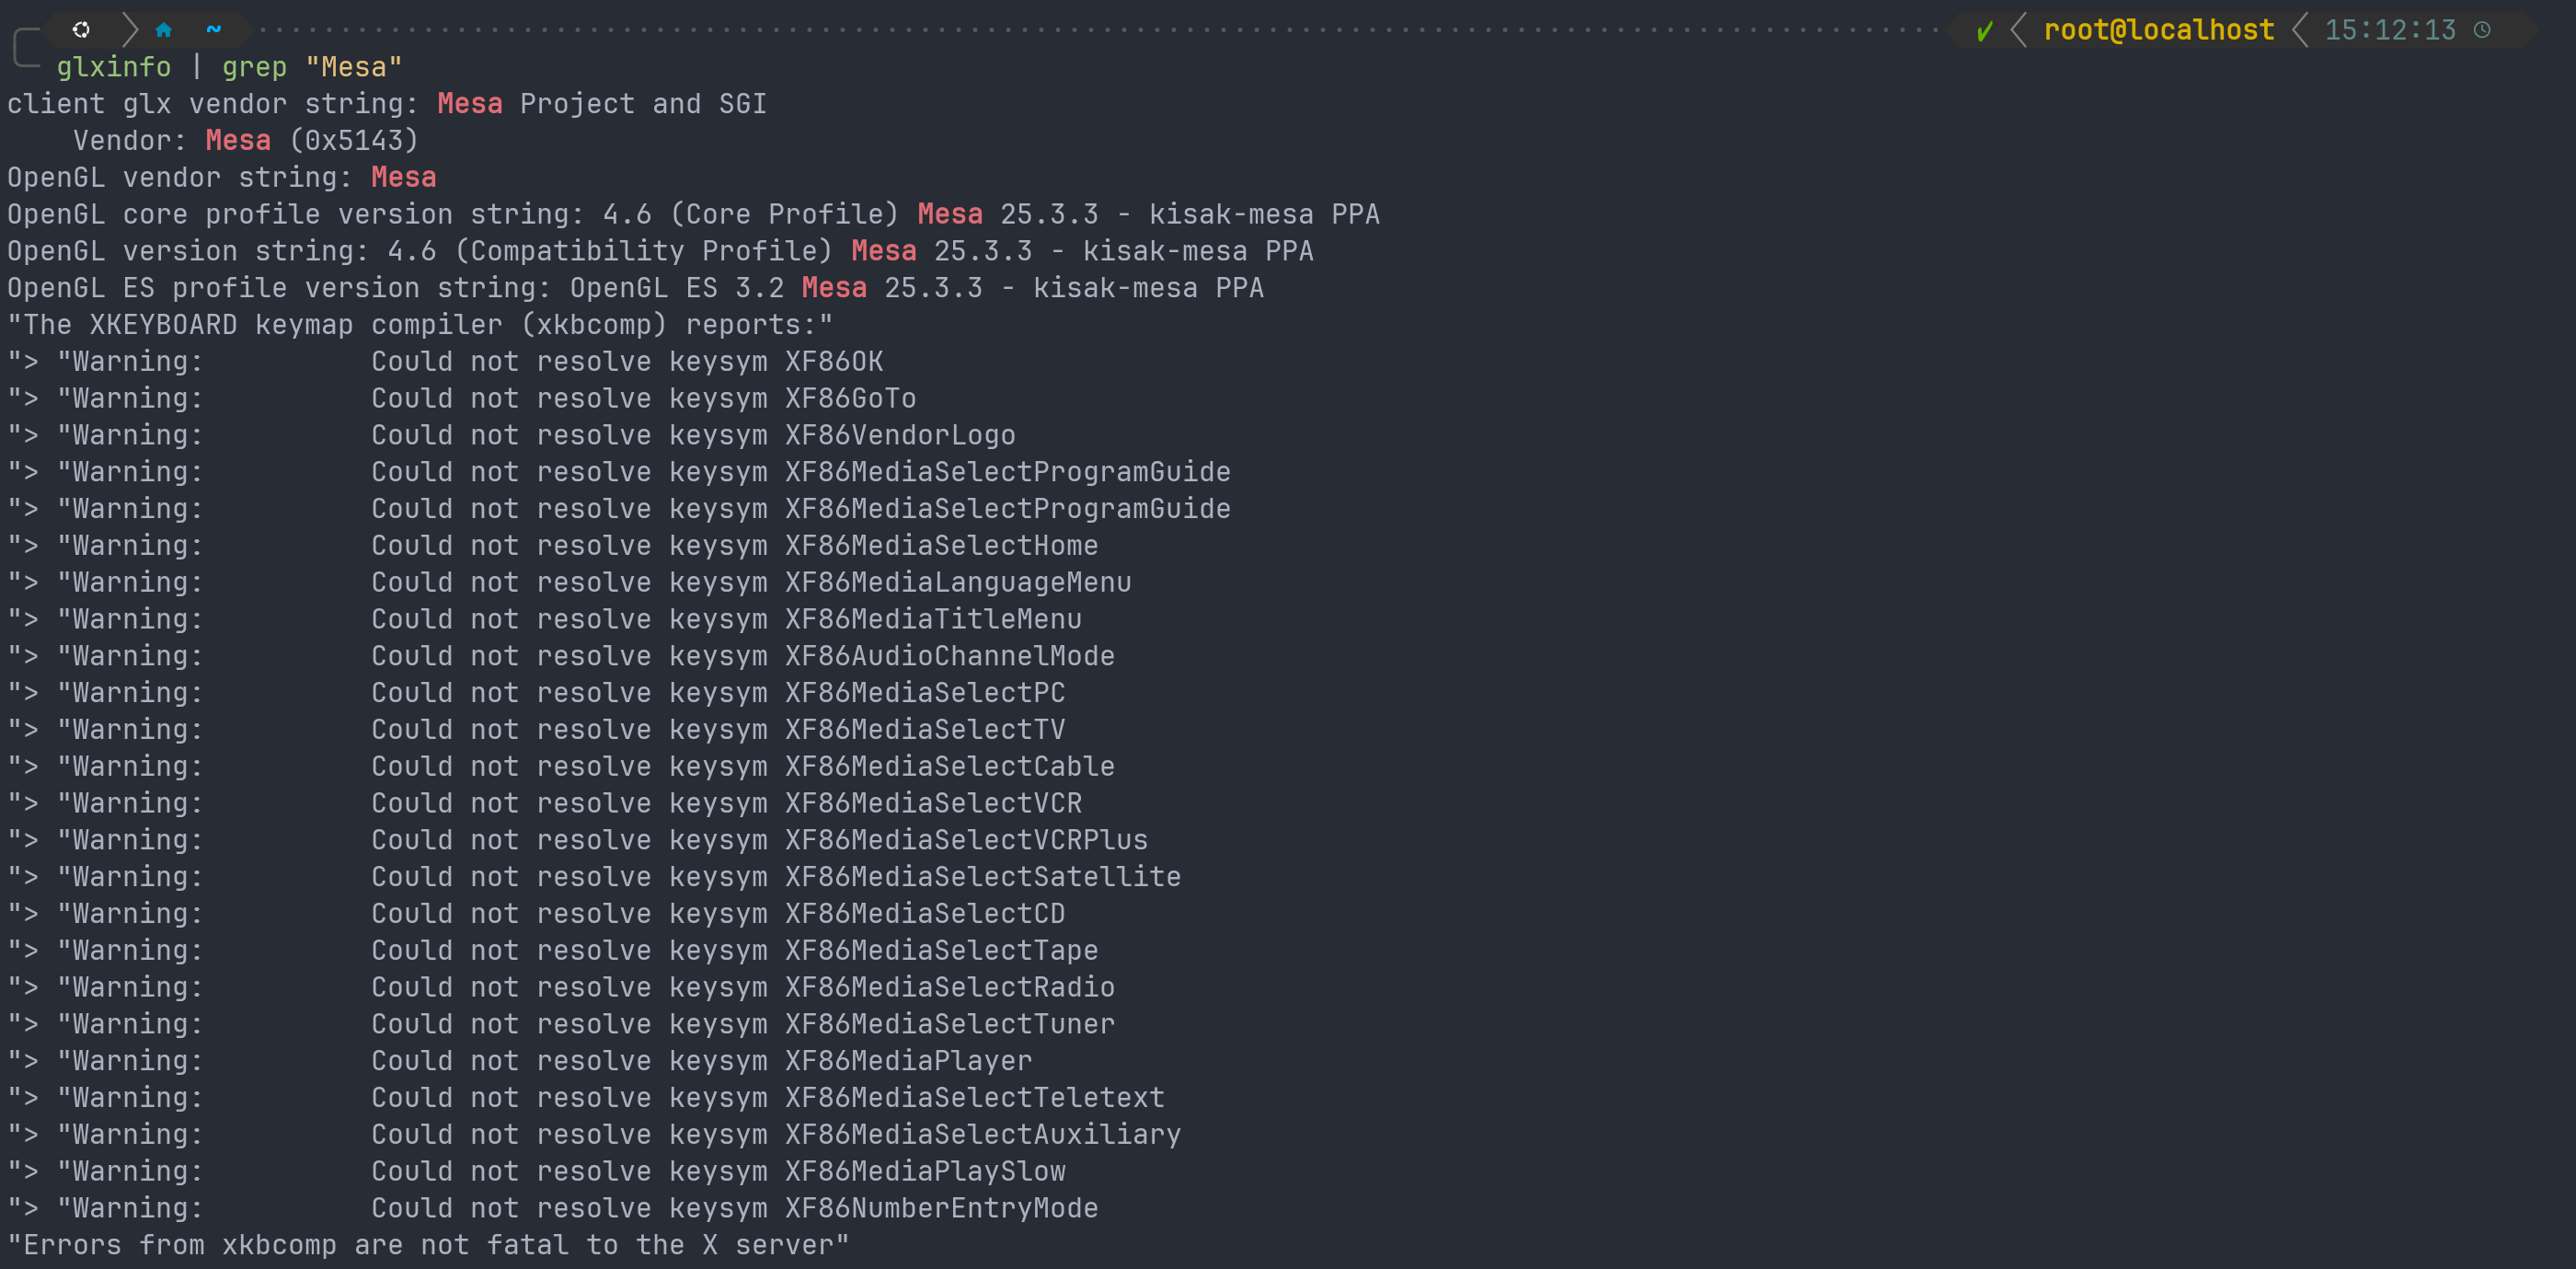Click the blue tilde directory symbol
This screenshot has height=1269, width=2576.
tap(213, 29)
